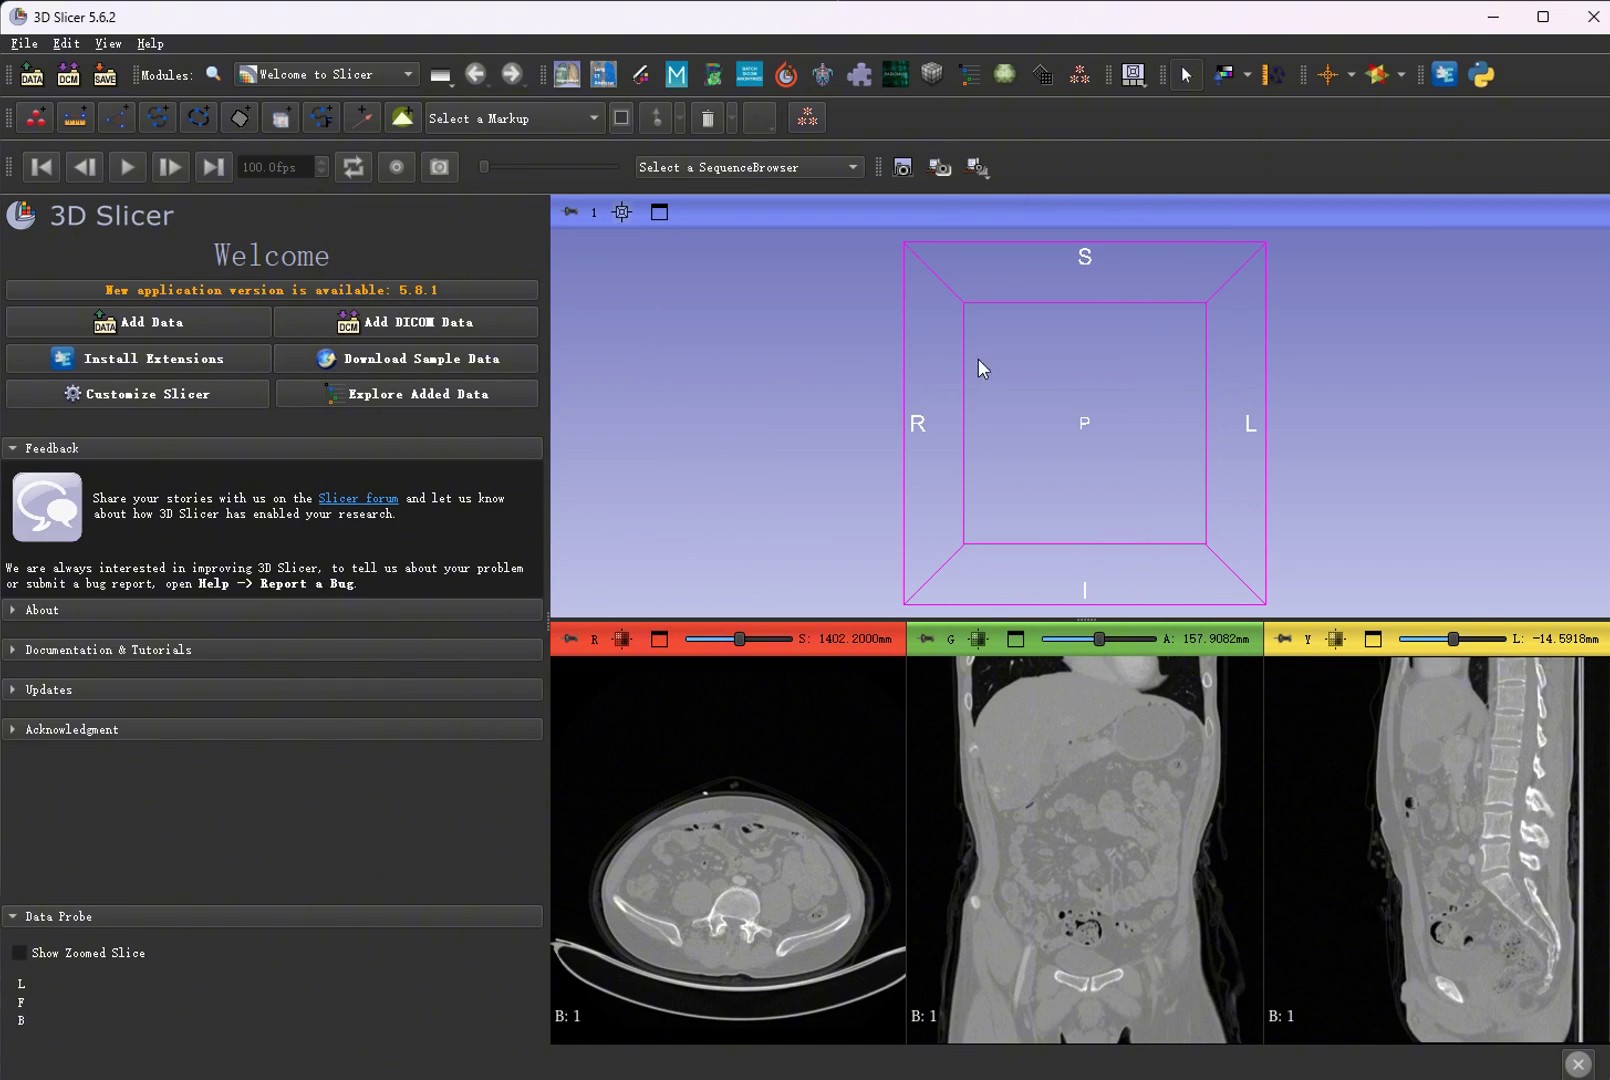Open the Select a SequenceBrowser dropdown
Image resolution: width=1610 pixels, height=1080 pixels.
click(x=749, y=167)
